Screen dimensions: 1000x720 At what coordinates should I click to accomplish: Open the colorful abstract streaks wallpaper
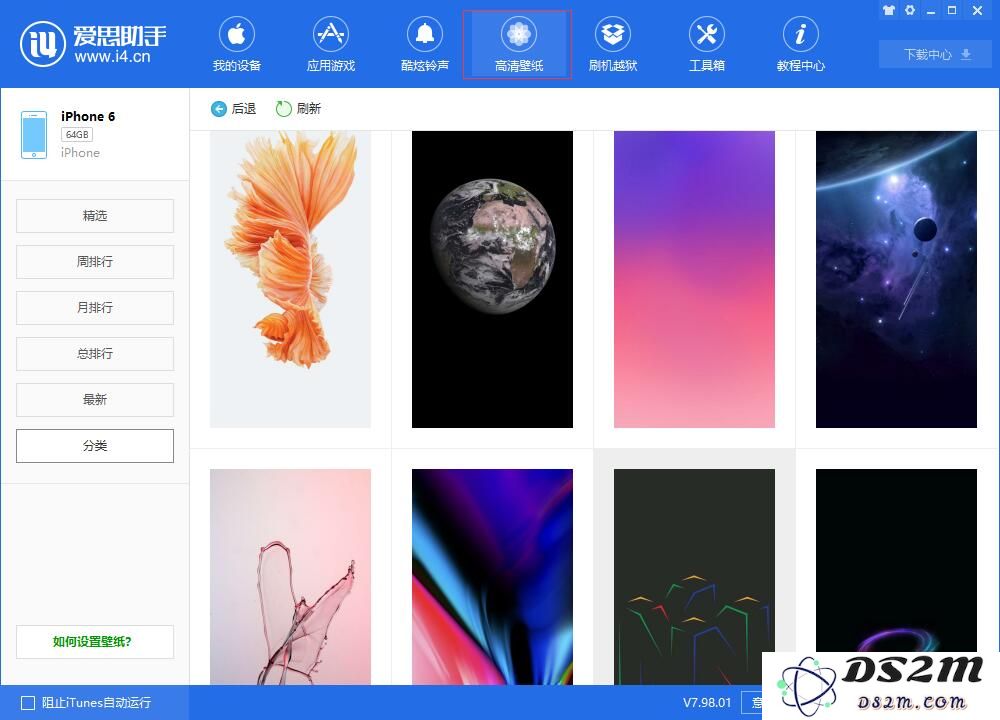pos(492,577)
